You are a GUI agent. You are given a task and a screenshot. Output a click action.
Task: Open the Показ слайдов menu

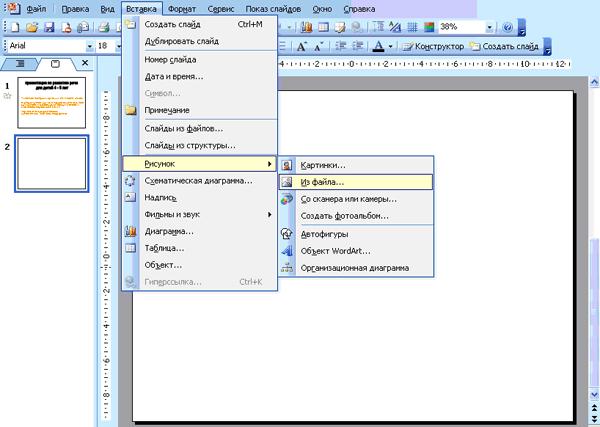(273, 9)
